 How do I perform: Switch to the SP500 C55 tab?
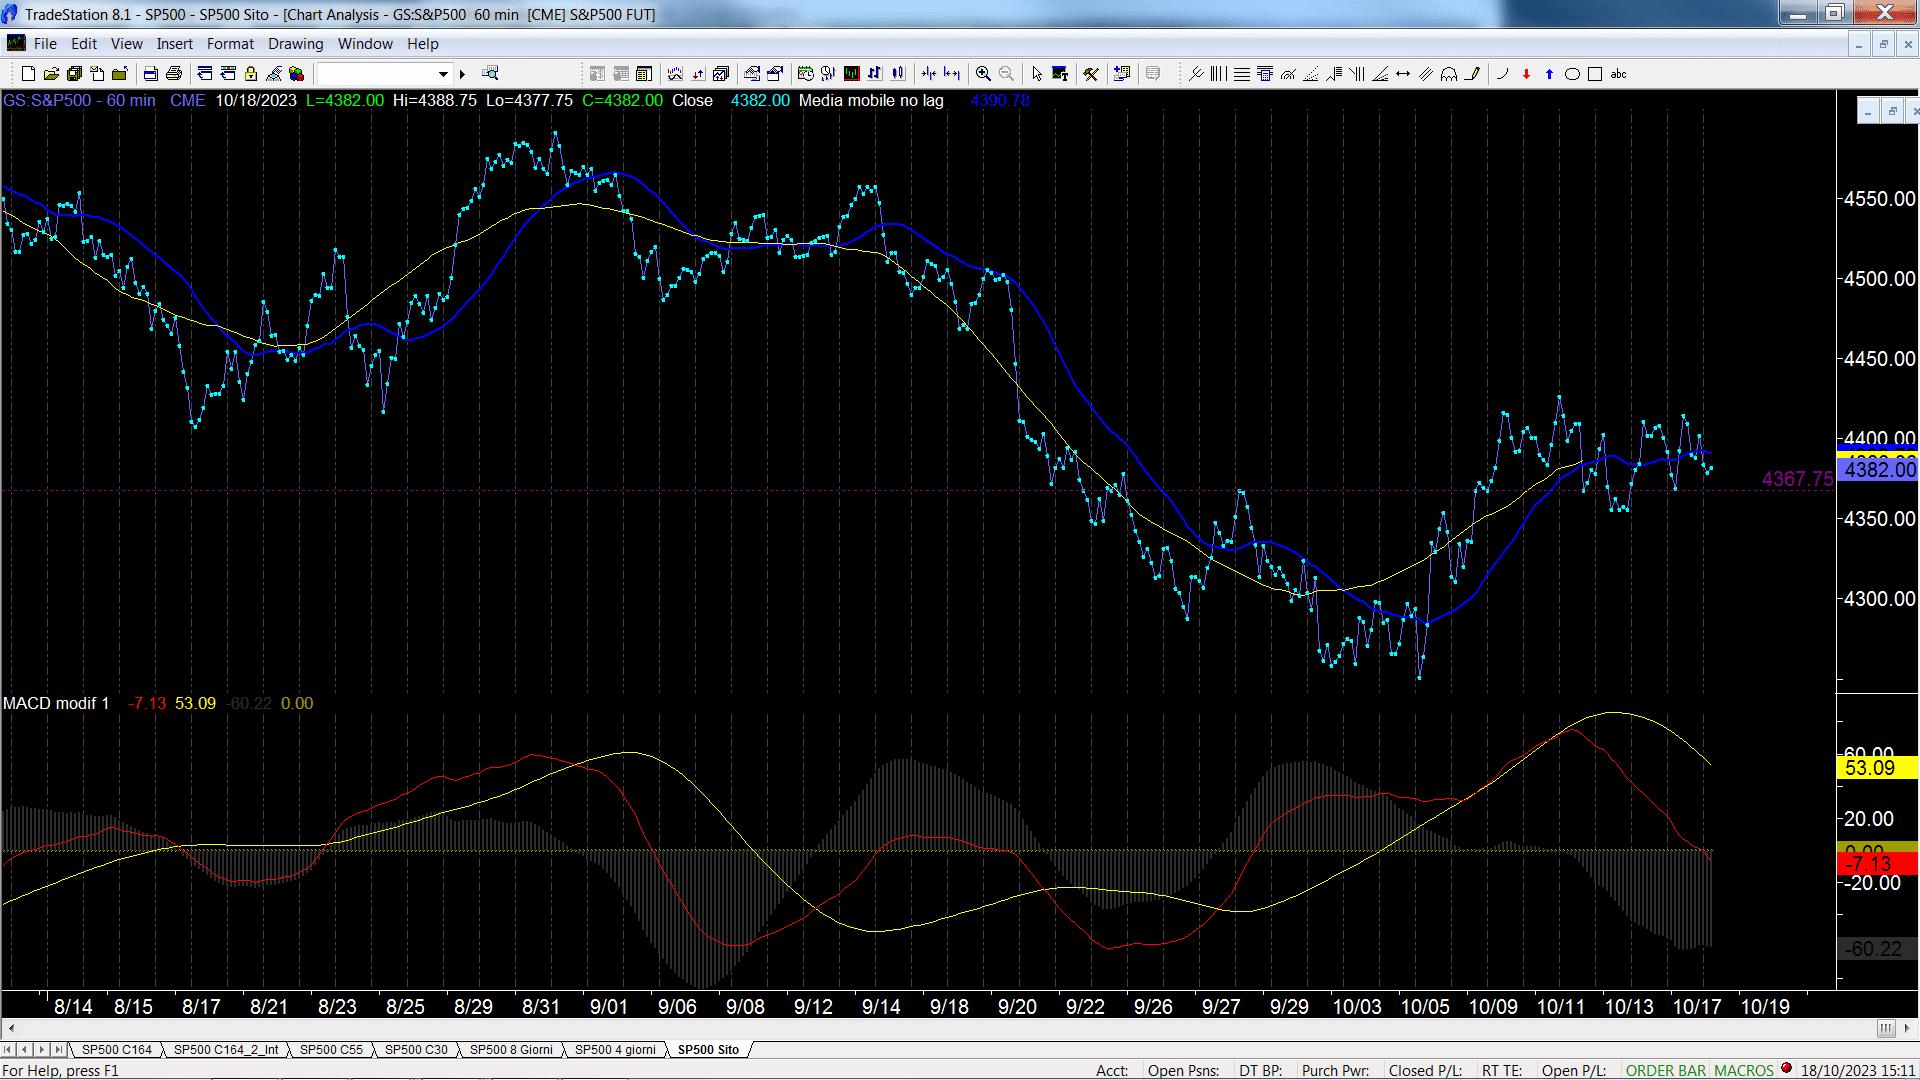point(331,1049)
